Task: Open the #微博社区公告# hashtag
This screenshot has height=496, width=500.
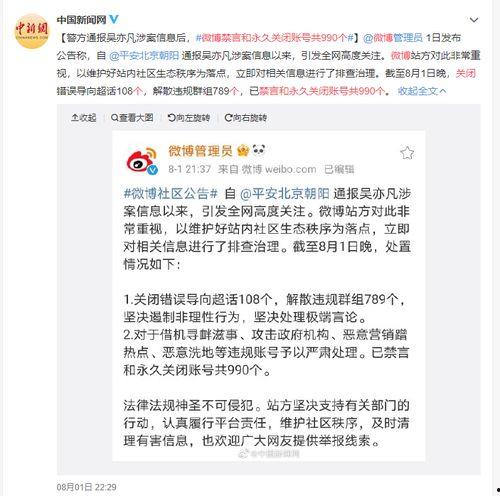Action: [171, 193]
